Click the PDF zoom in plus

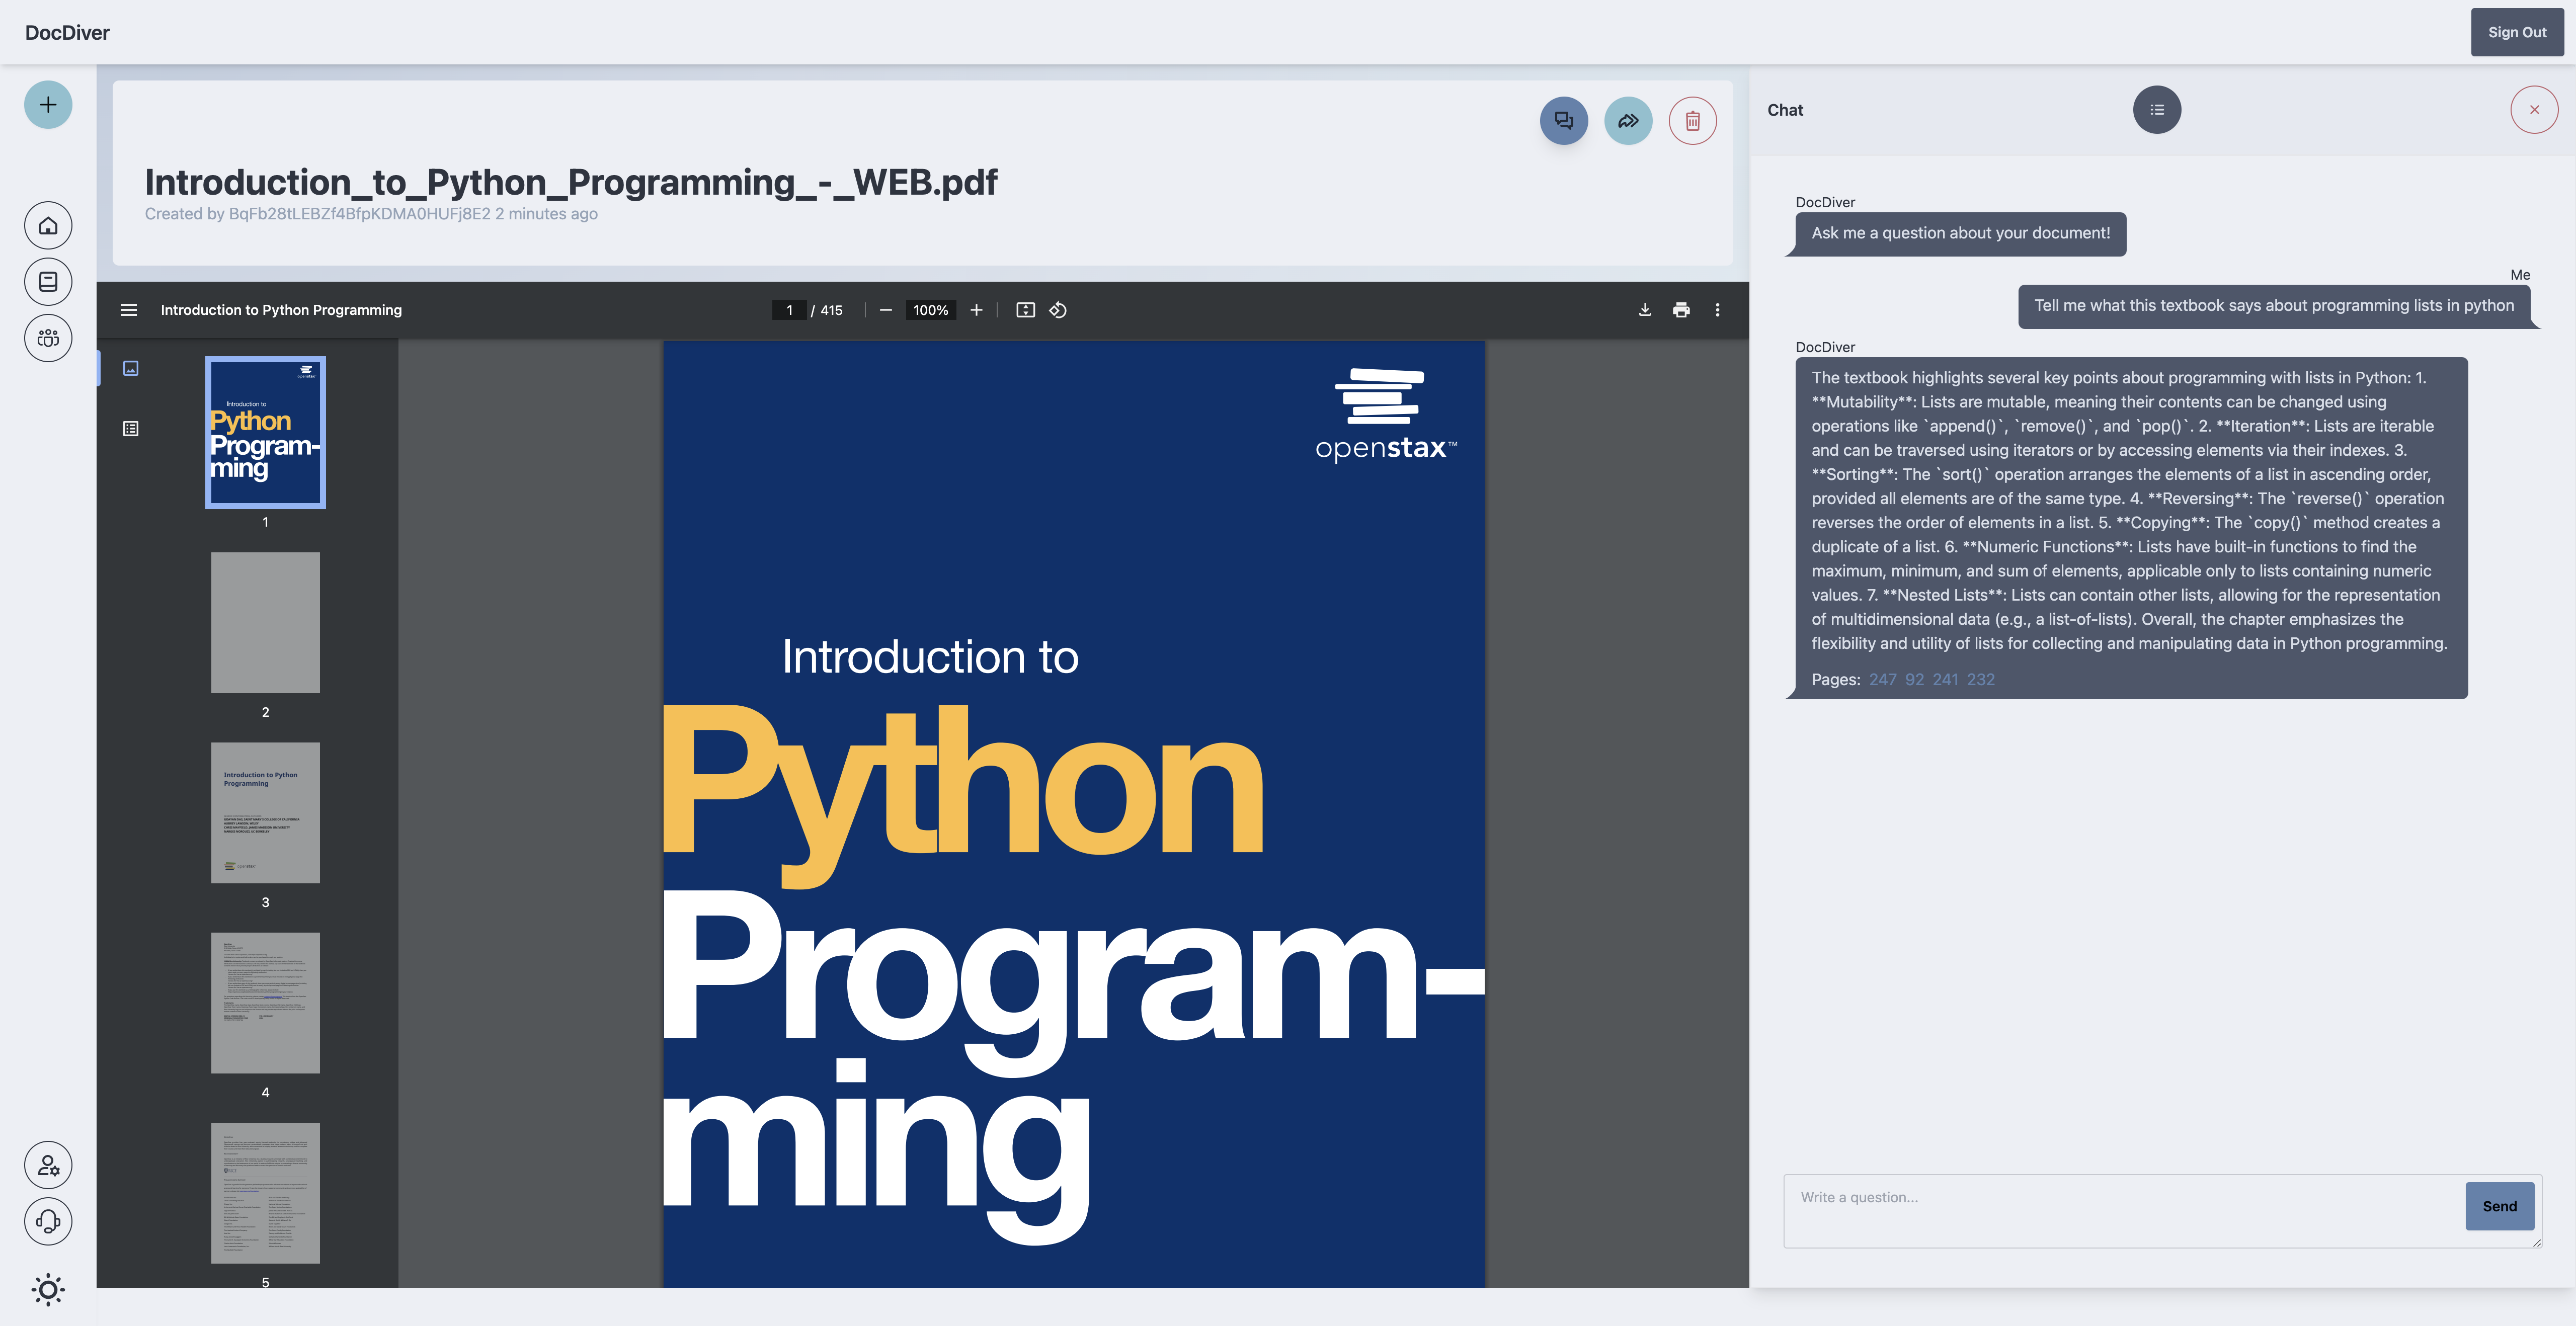click(x=976, y=310)
